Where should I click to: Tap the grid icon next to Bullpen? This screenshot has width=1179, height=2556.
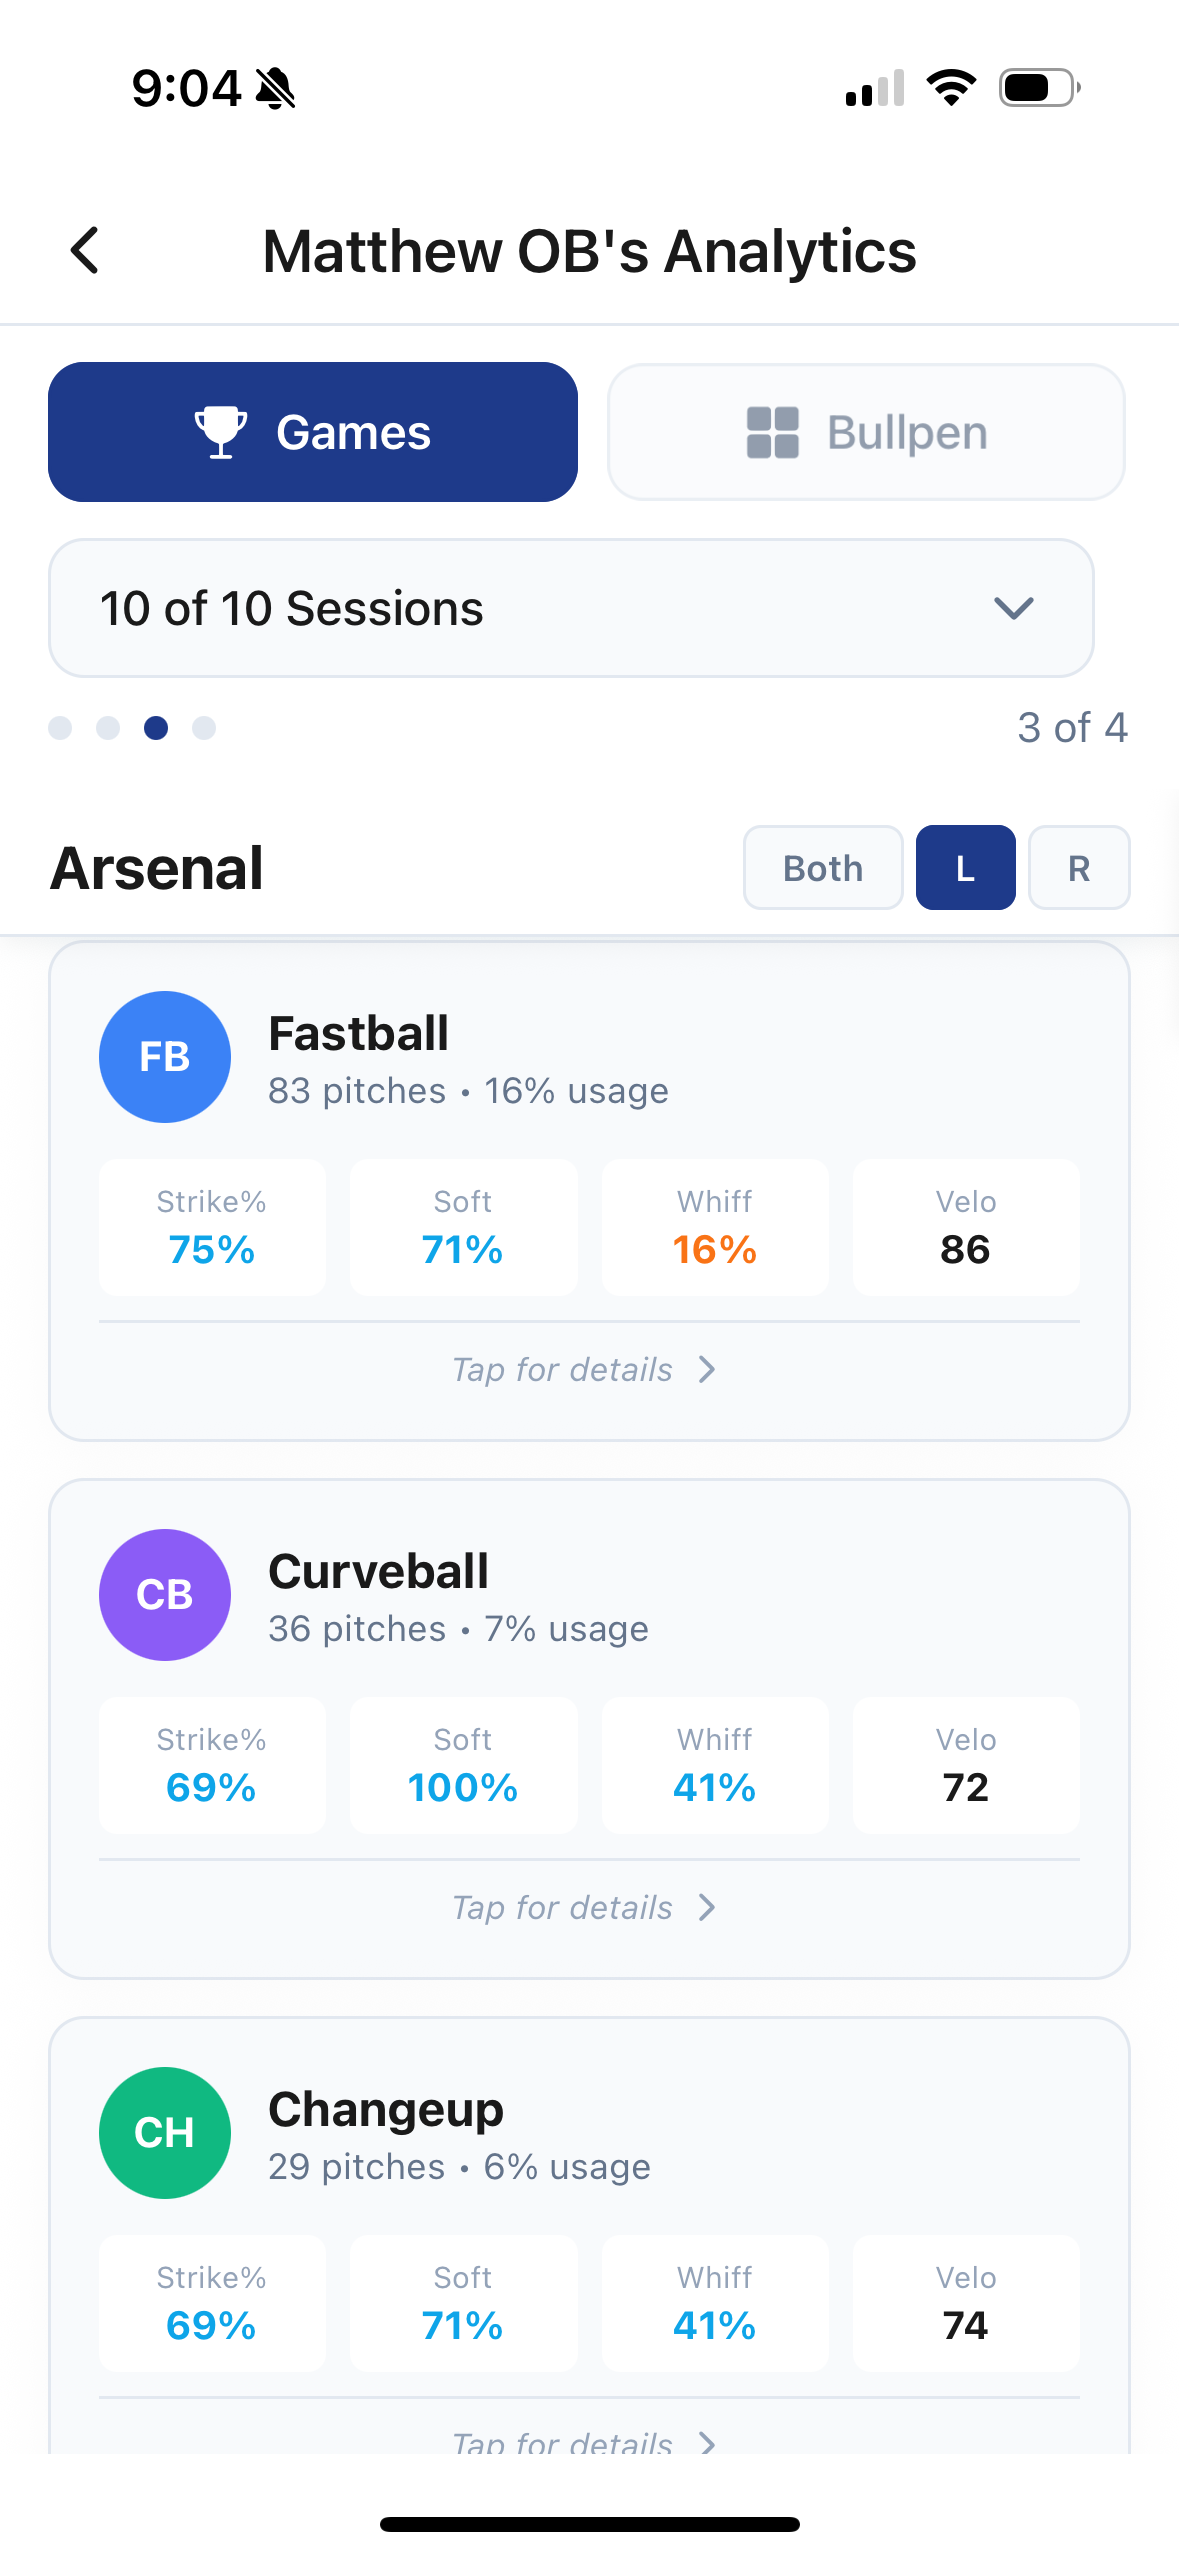coord(774,431)
